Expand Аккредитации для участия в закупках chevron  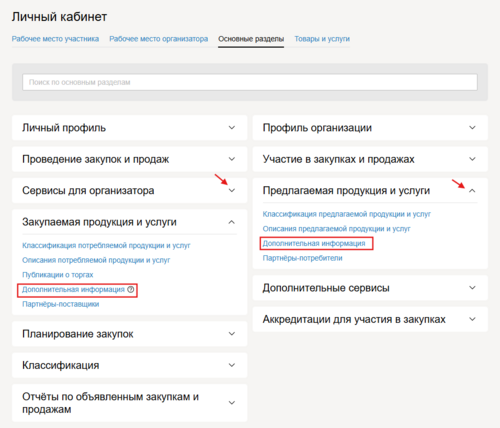pos(472,319)
